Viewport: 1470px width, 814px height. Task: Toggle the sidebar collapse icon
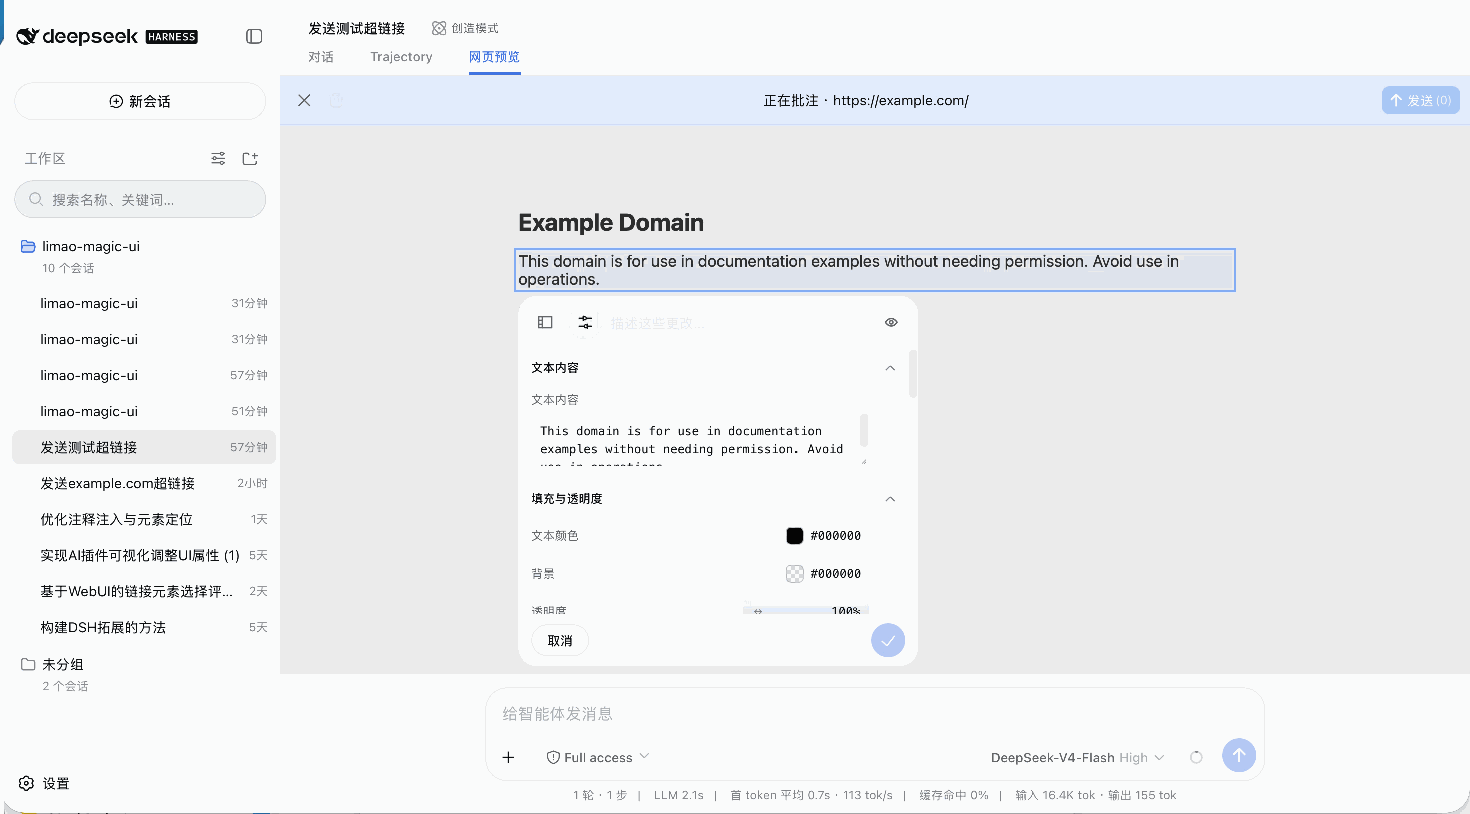pyautogui.click(x=254, y=36)
